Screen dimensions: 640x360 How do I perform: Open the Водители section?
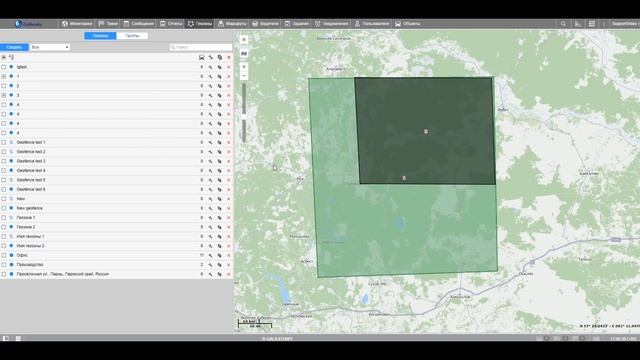pos(265,24)
